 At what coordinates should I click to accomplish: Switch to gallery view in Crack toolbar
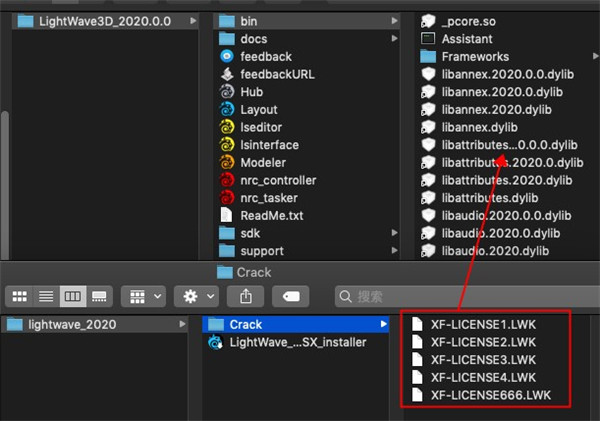[x=99, y=296]
